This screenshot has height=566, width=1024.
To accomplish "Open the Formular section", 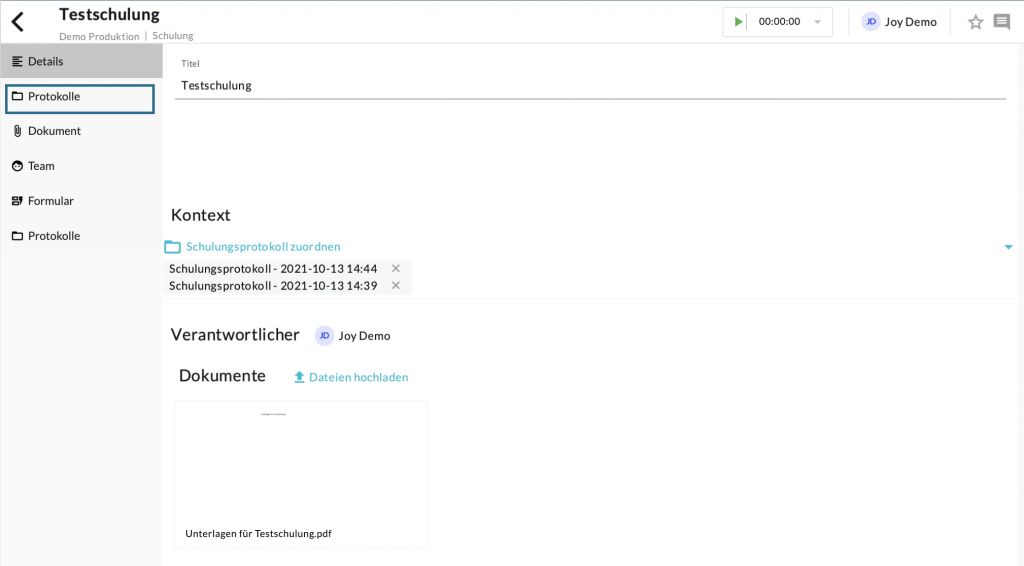I will point(50,201).
